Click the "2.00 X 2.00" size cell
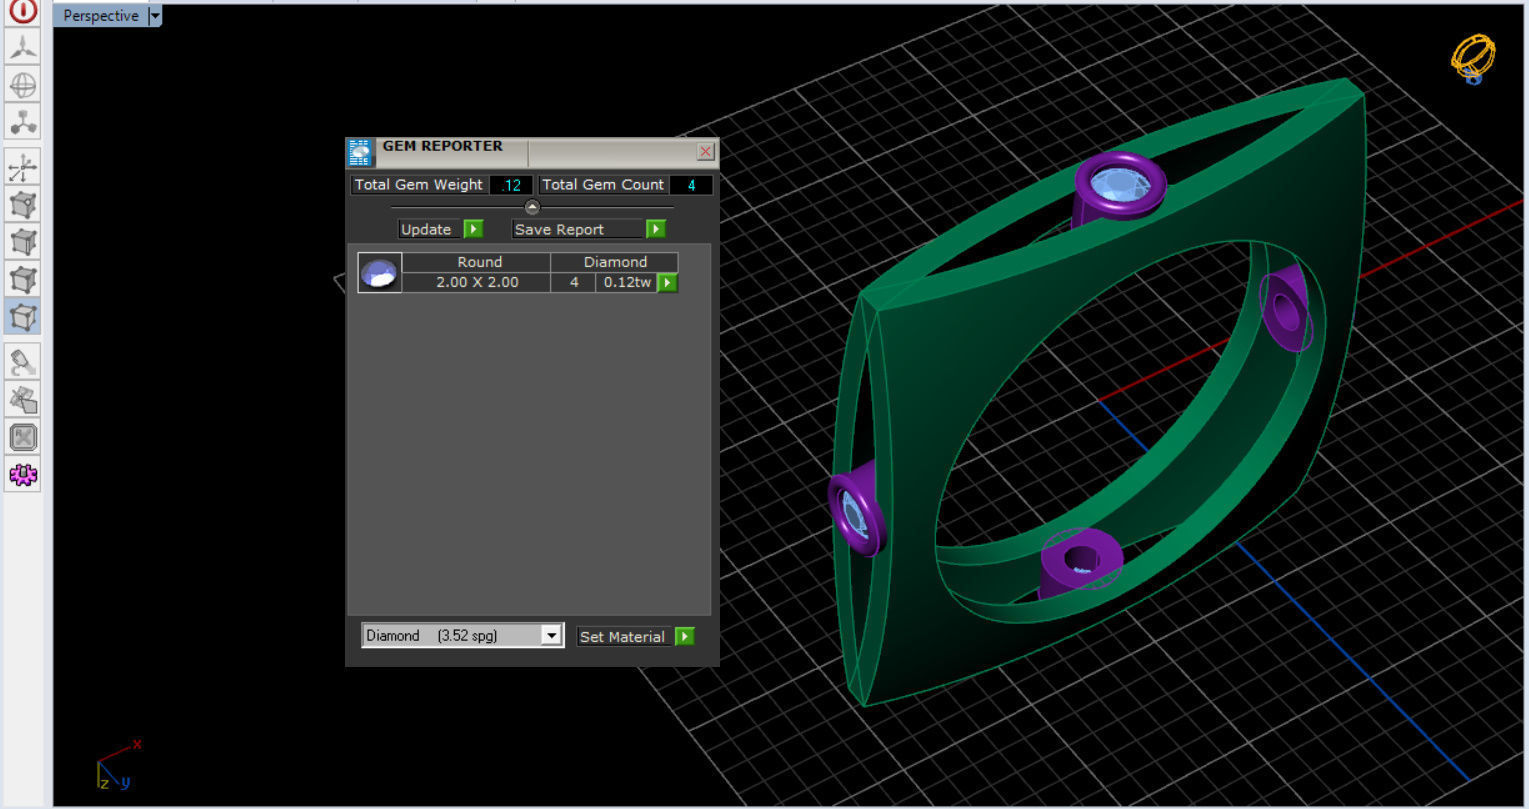Viewport: 1529px width, 809px height. [477, 283]
